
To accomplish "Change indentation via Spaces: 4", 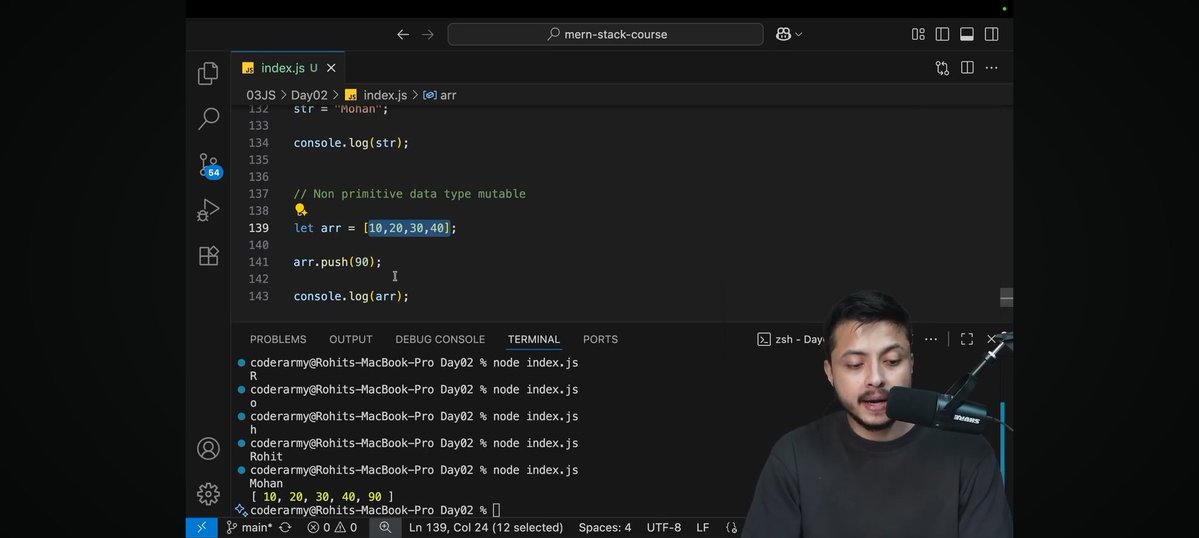I will coord(605,527).
